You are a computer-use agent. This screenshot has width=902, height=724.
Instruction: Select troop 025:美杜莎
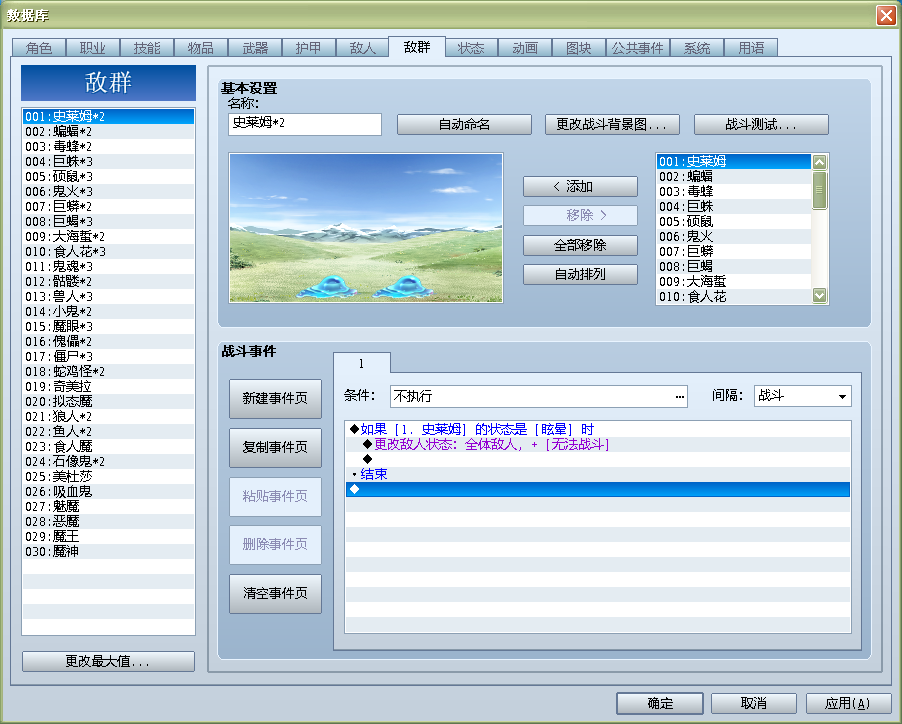pos(108,477)
